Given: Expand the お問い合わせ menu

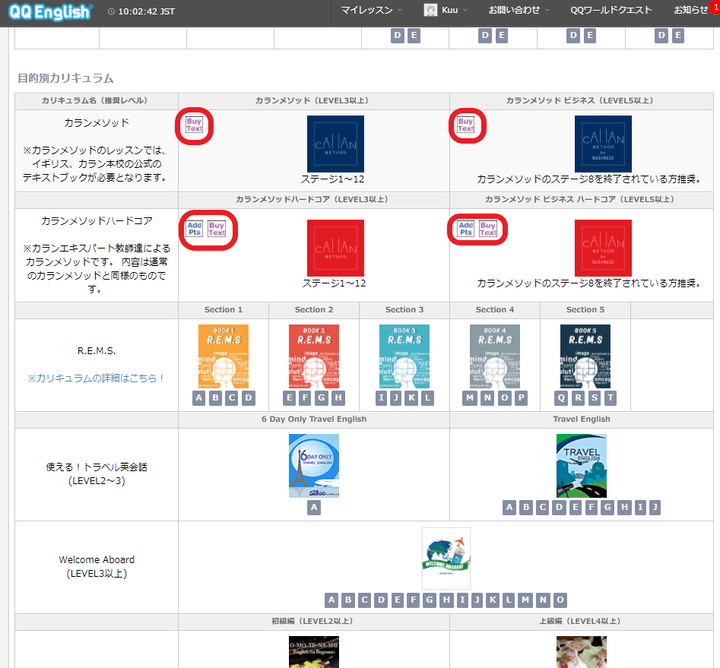Looking at the screenshot, I should 518,10.
